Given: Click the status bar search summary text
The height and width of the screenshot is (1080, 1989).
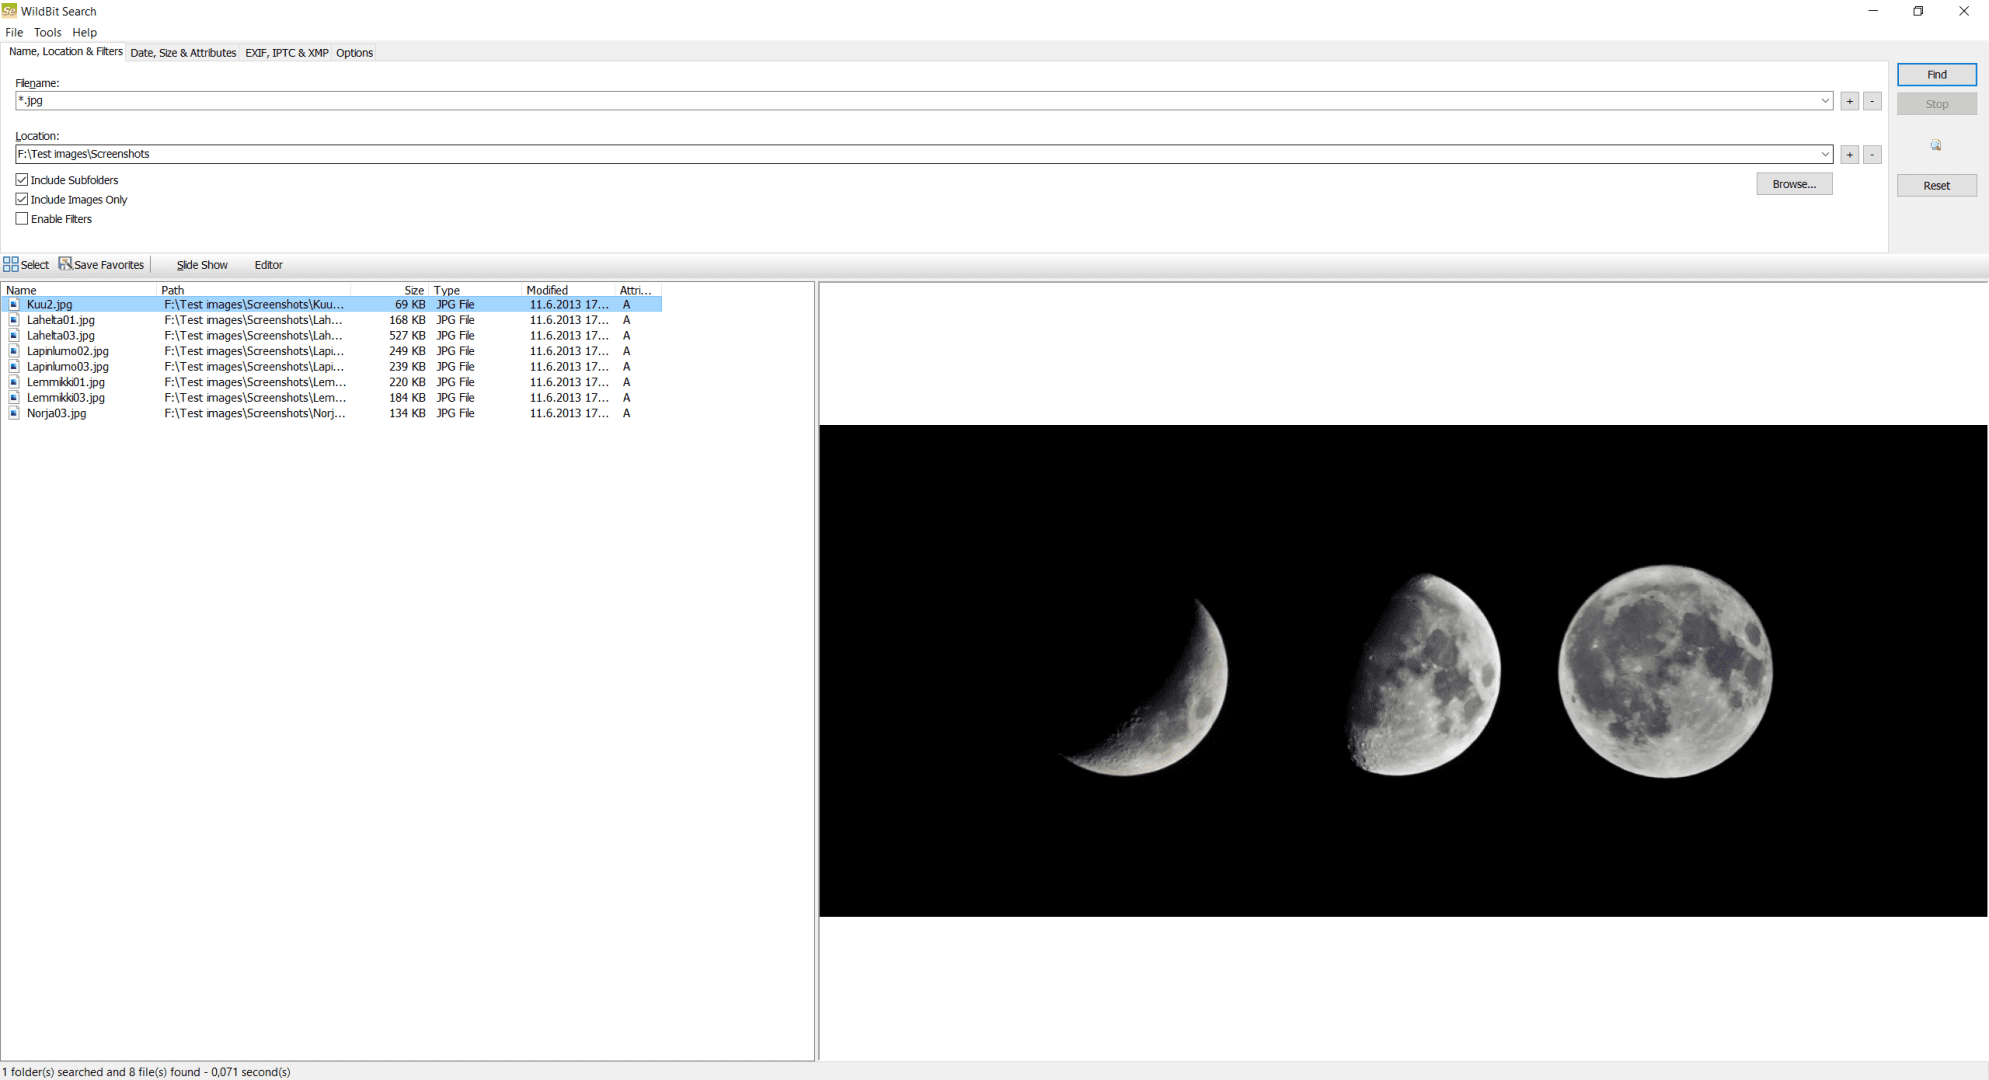Looking at the screenshot, I should [146, 1072].
